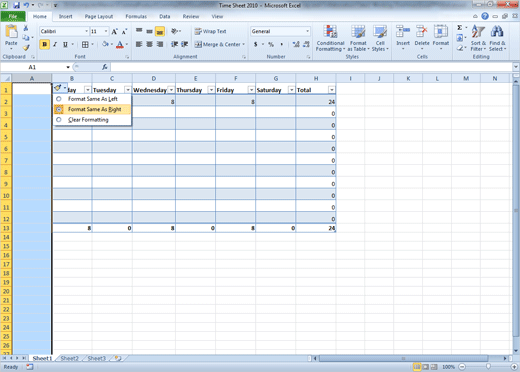Open Sort & Filter menu
520x372 pixels.
478,38
